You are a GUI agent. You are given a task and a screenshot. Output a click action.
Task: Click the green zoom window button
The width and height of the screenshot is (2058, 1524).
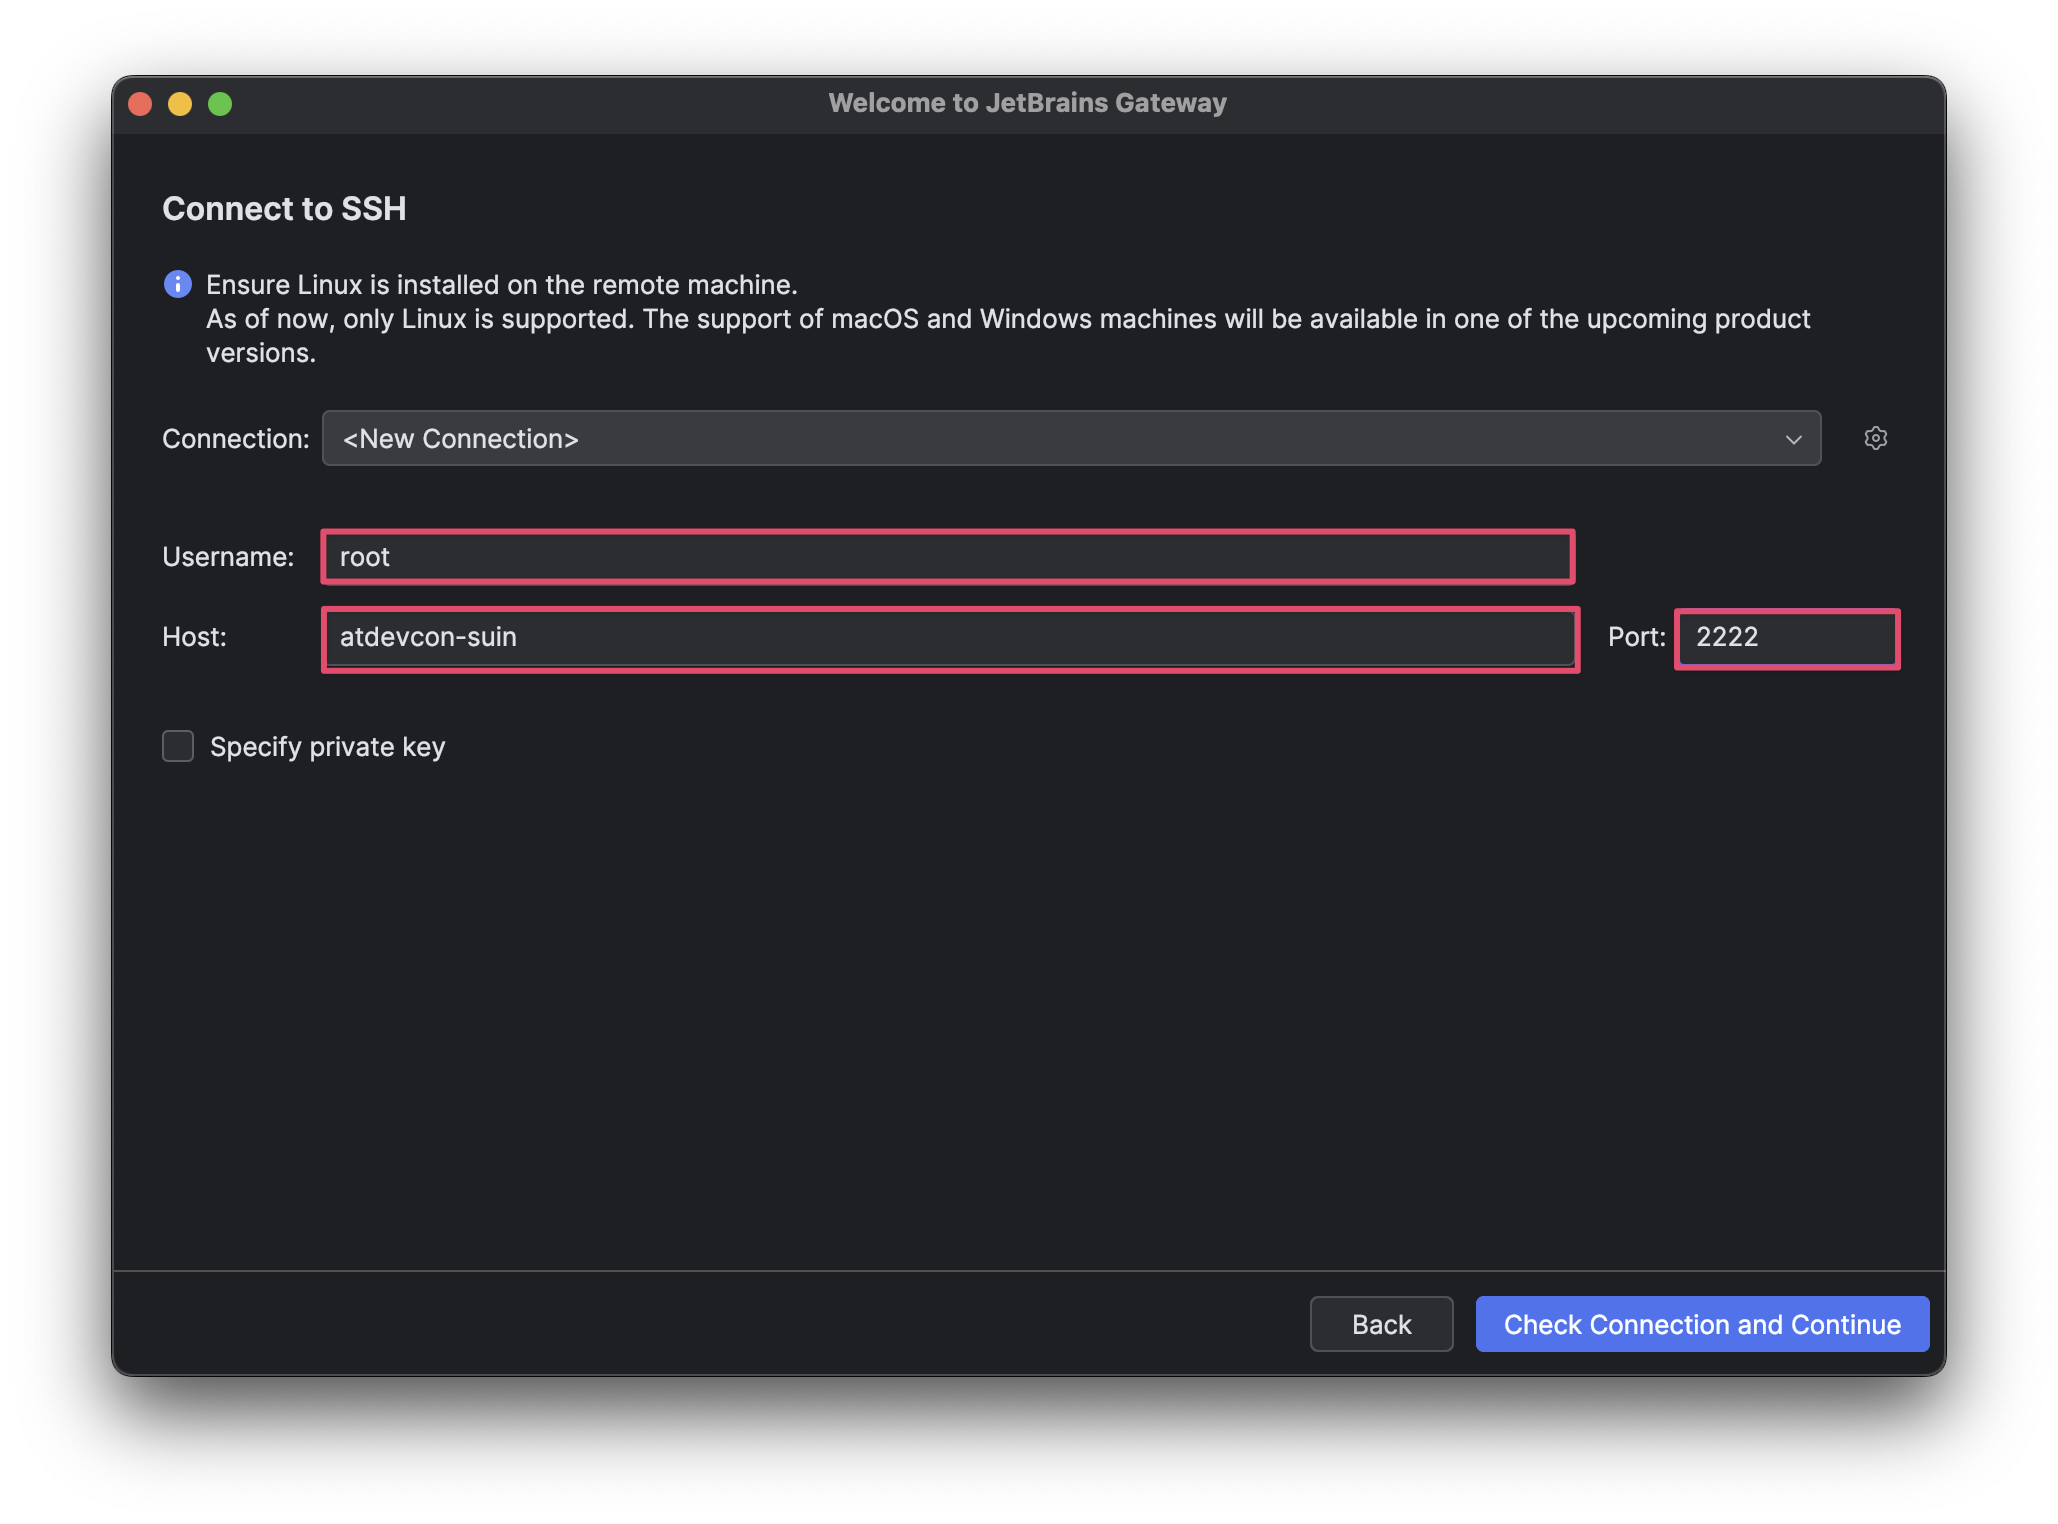tap(220, 103)
